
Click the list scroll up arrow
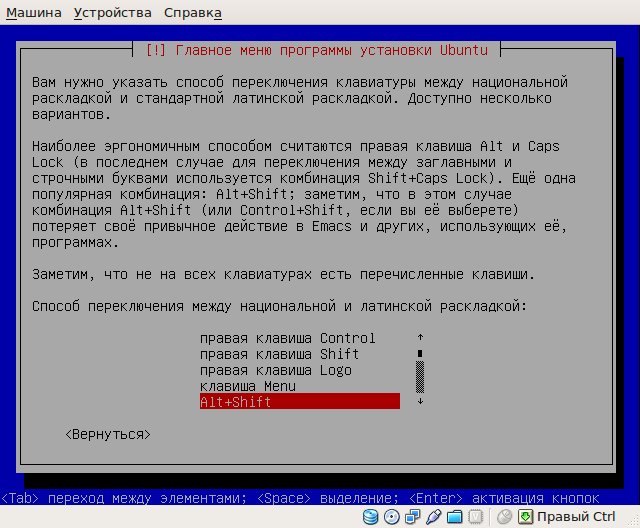pos(420,337)
